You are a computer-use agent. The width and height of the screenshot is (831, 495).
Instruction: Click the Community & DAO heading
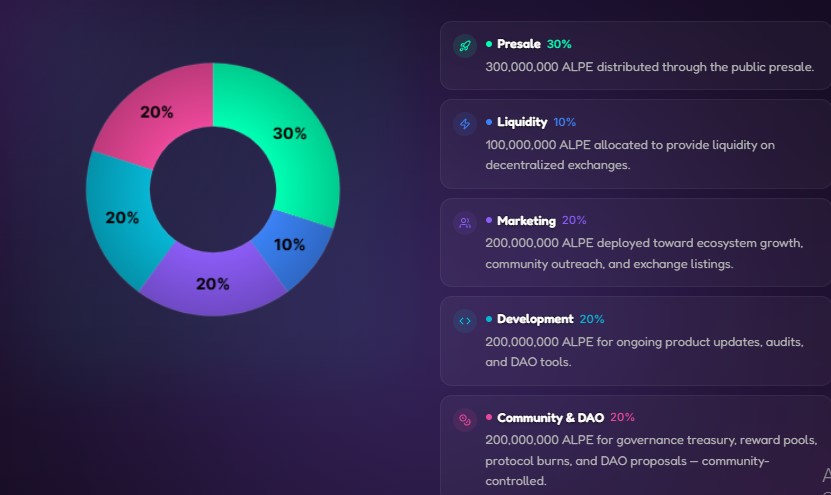click(x=550, y=418)
